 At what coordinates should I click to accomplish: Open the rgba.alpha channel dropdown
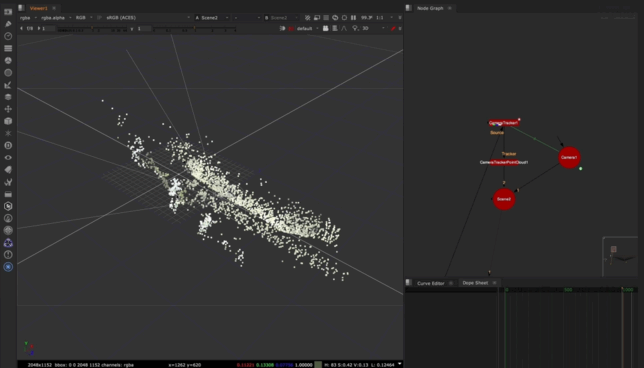point(56,18)
